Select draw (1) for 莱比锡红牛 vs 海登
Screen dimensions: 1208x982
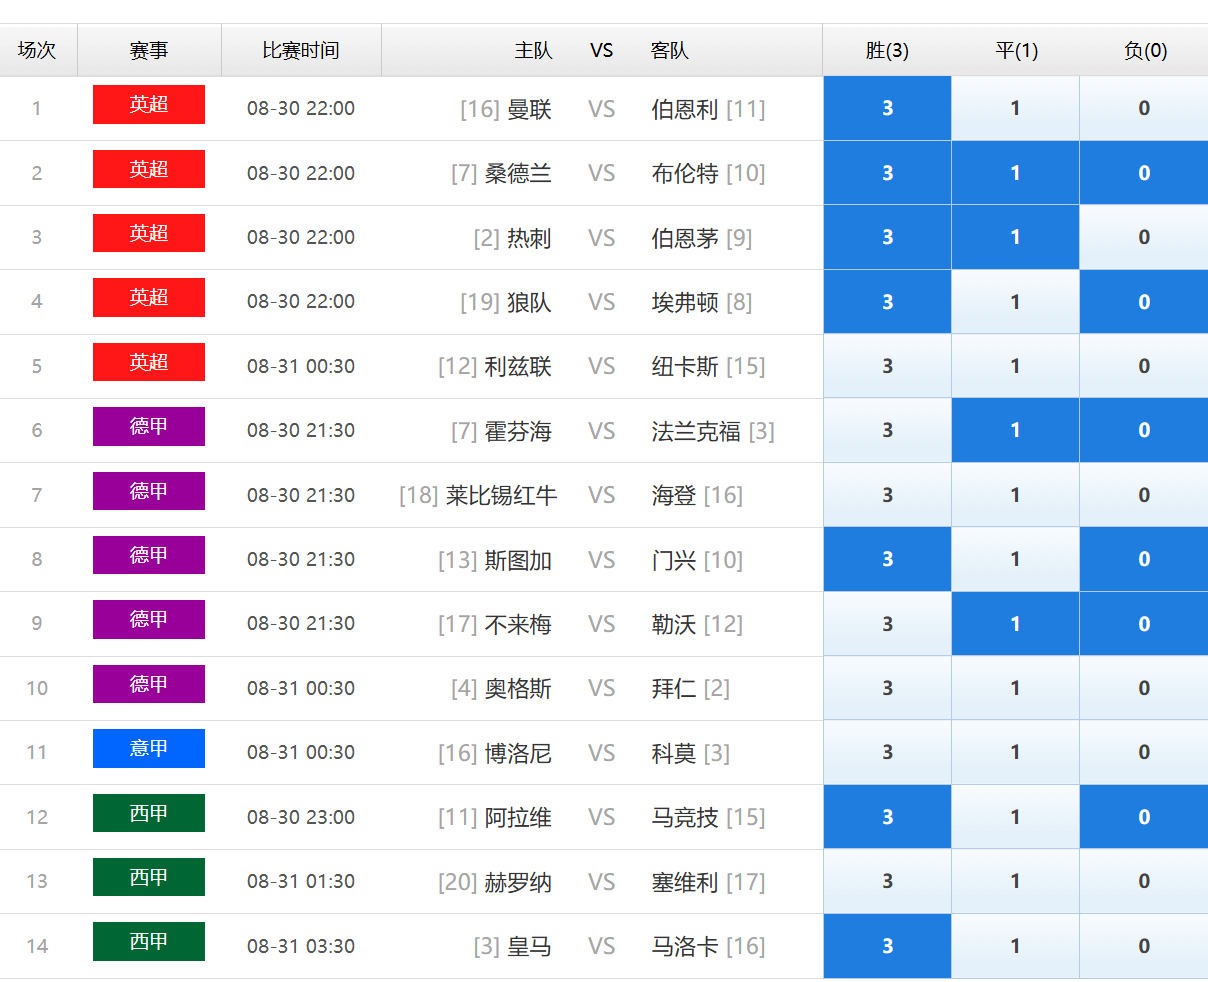pos(1015,495)
